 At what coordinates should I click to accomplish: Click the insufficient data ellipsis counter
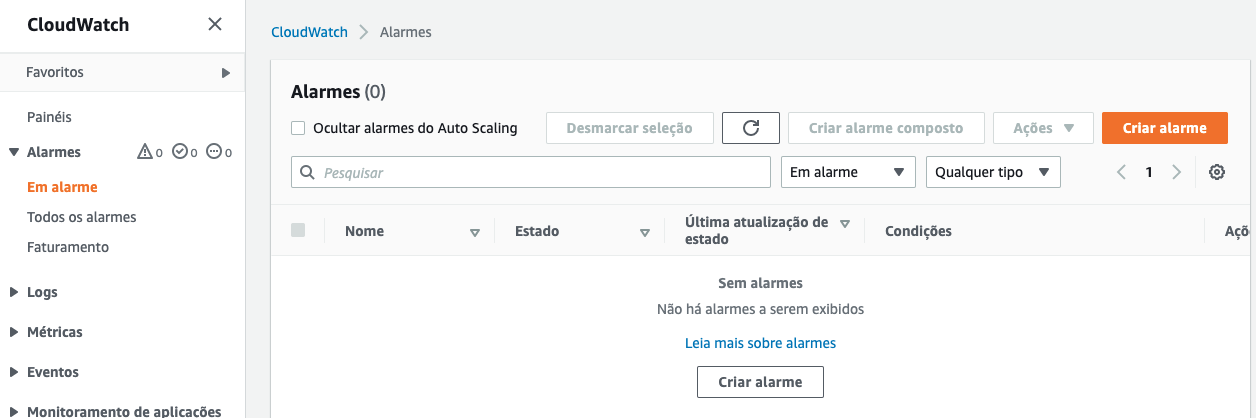219,152
